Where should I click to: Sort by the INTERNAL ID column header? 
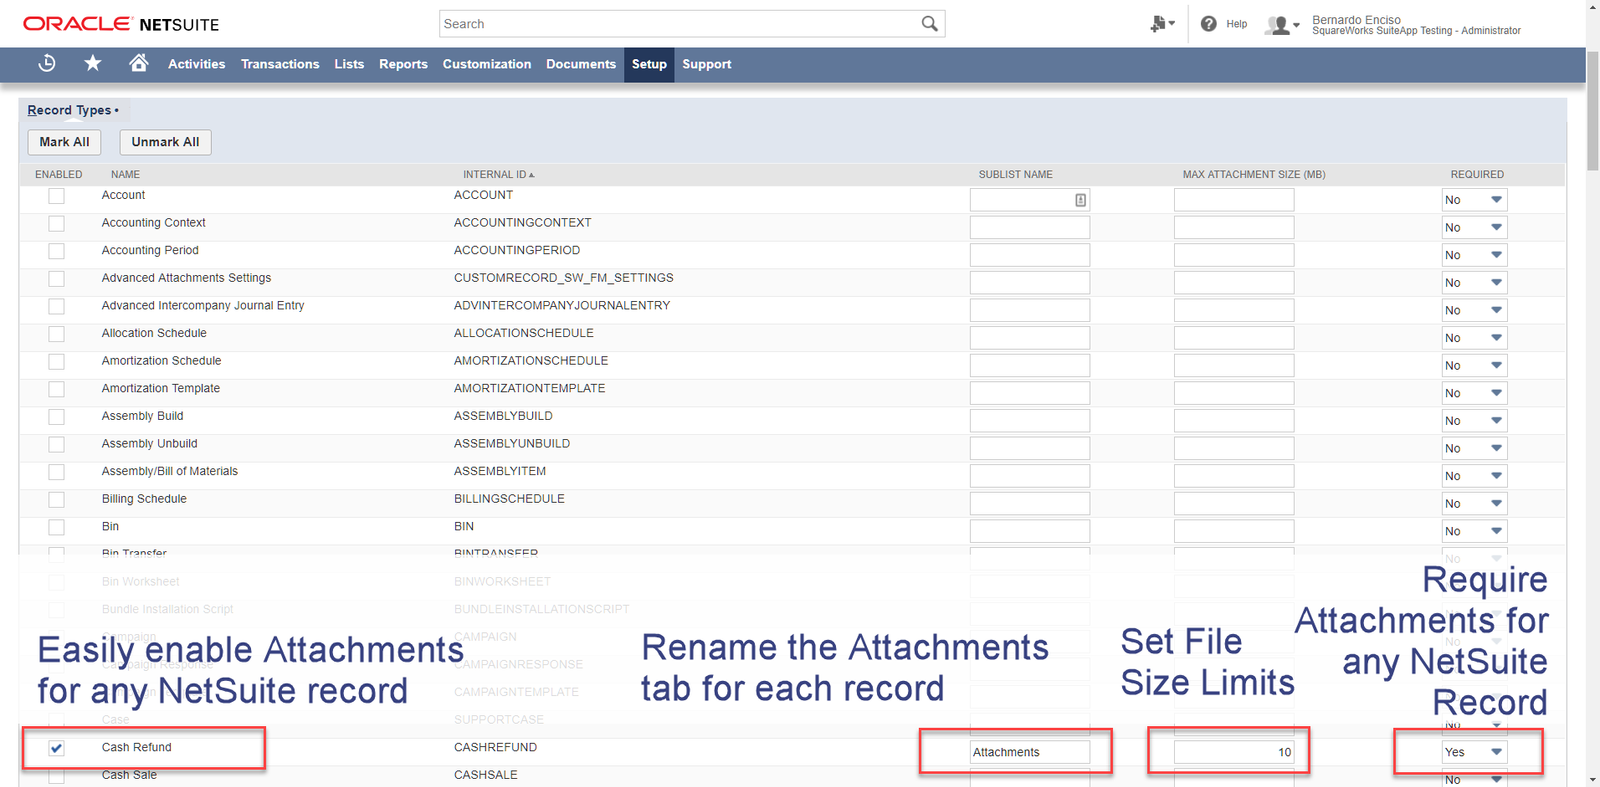pos(498,174)
